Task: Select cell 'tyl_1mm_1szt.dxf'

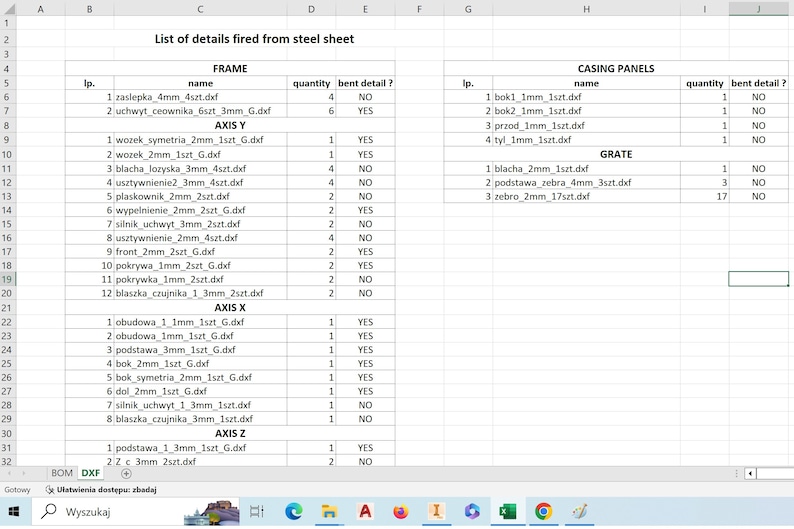Action: pos(586,139)
